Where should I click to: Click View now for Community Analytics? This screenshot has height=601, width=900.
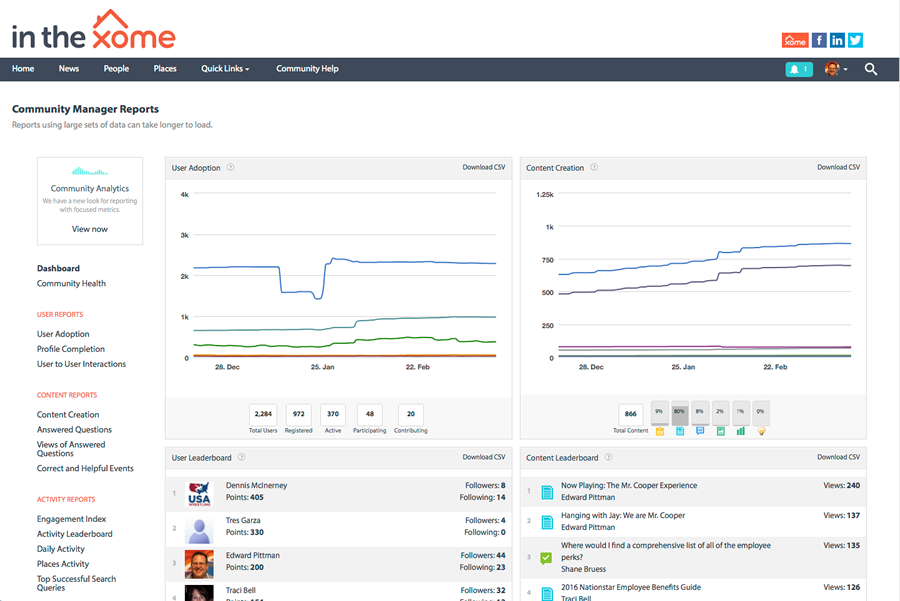click(x=90, y=229)
